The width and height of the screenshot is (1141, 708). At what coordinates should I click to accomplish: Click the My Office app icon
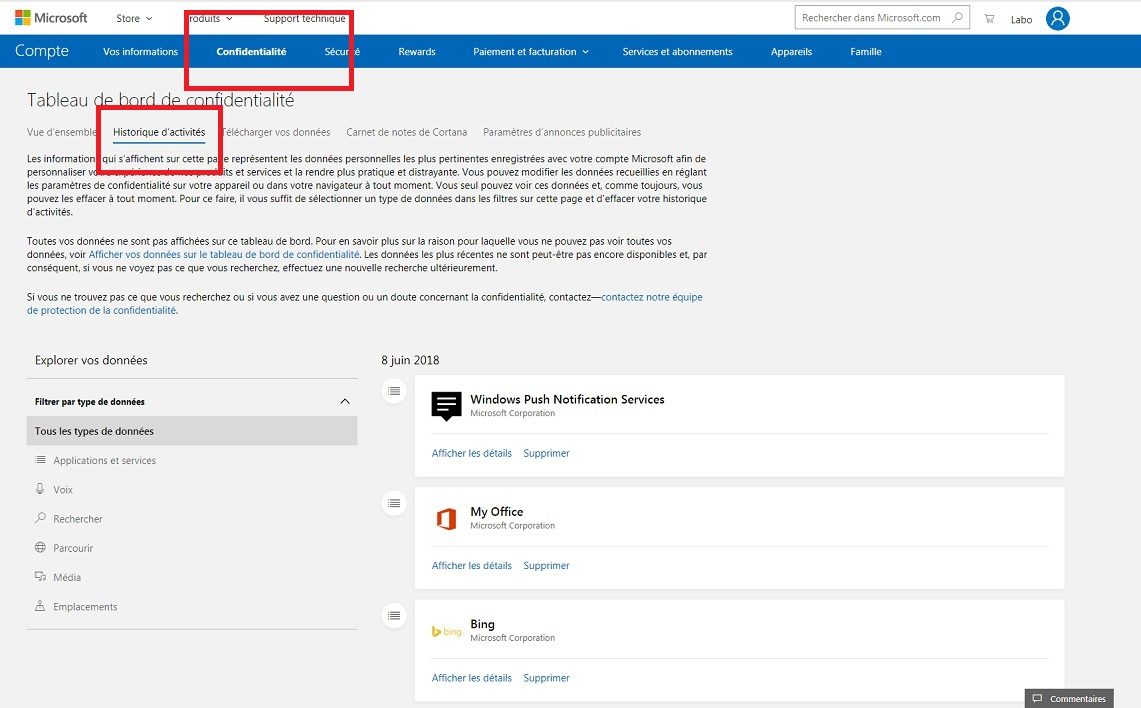click(446, 519)
